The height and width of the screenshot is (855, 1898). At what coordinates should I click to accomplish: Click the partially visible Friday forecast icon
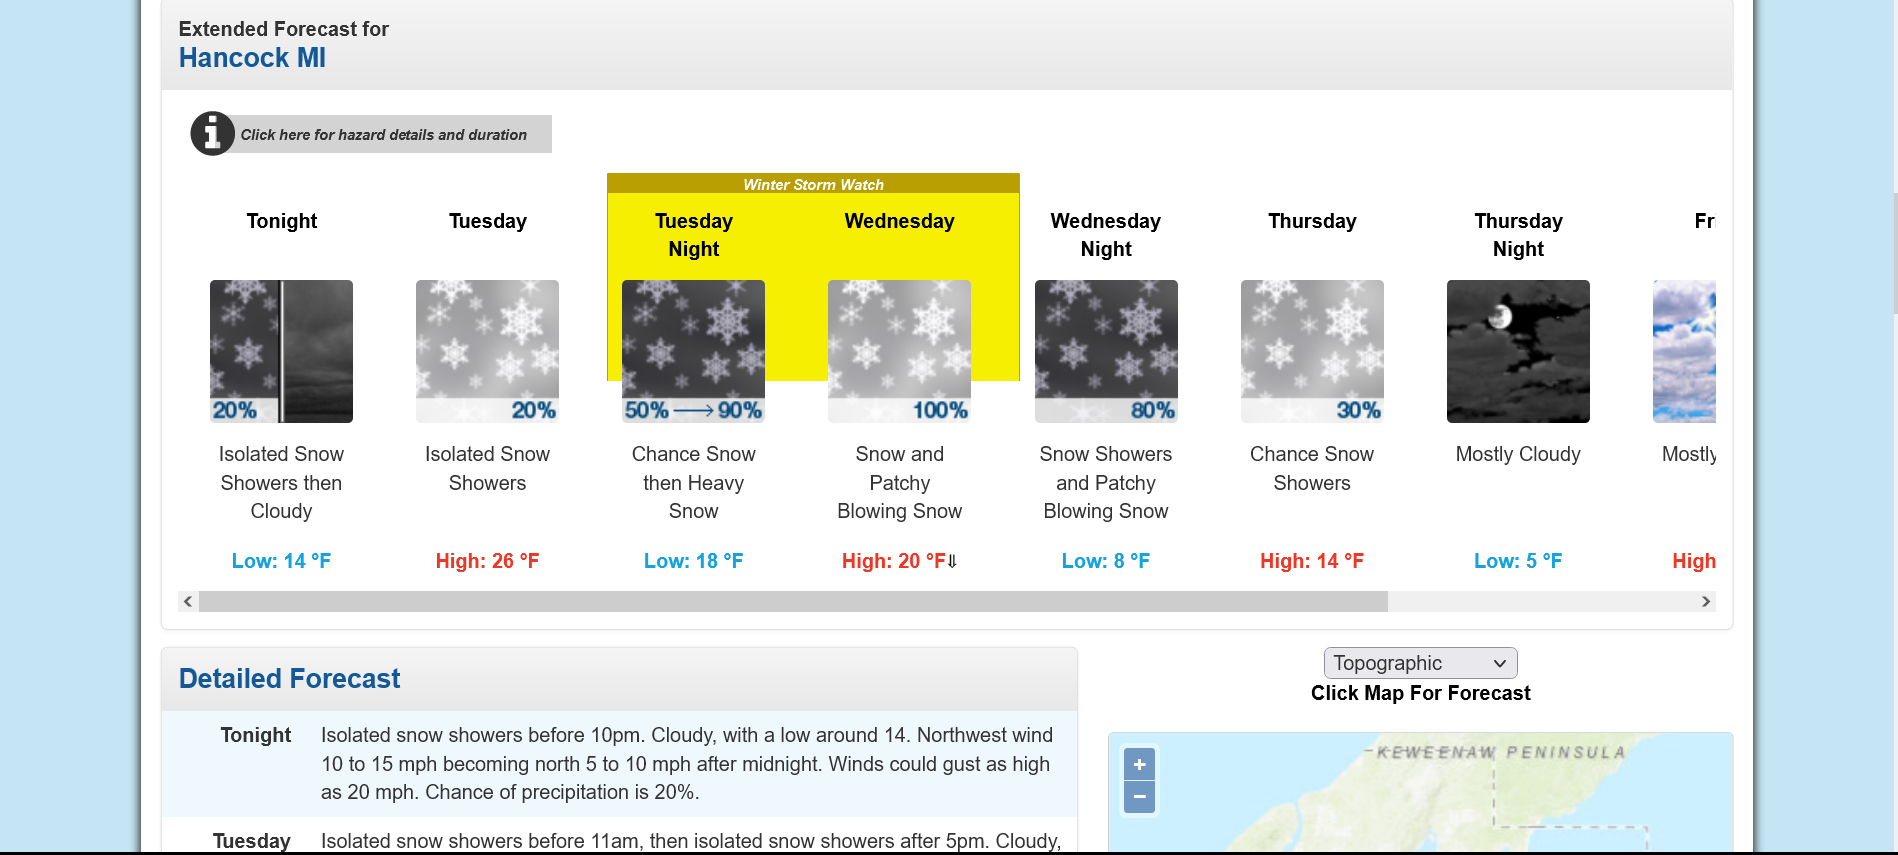pyautogui.click(x=1684, y=351)
